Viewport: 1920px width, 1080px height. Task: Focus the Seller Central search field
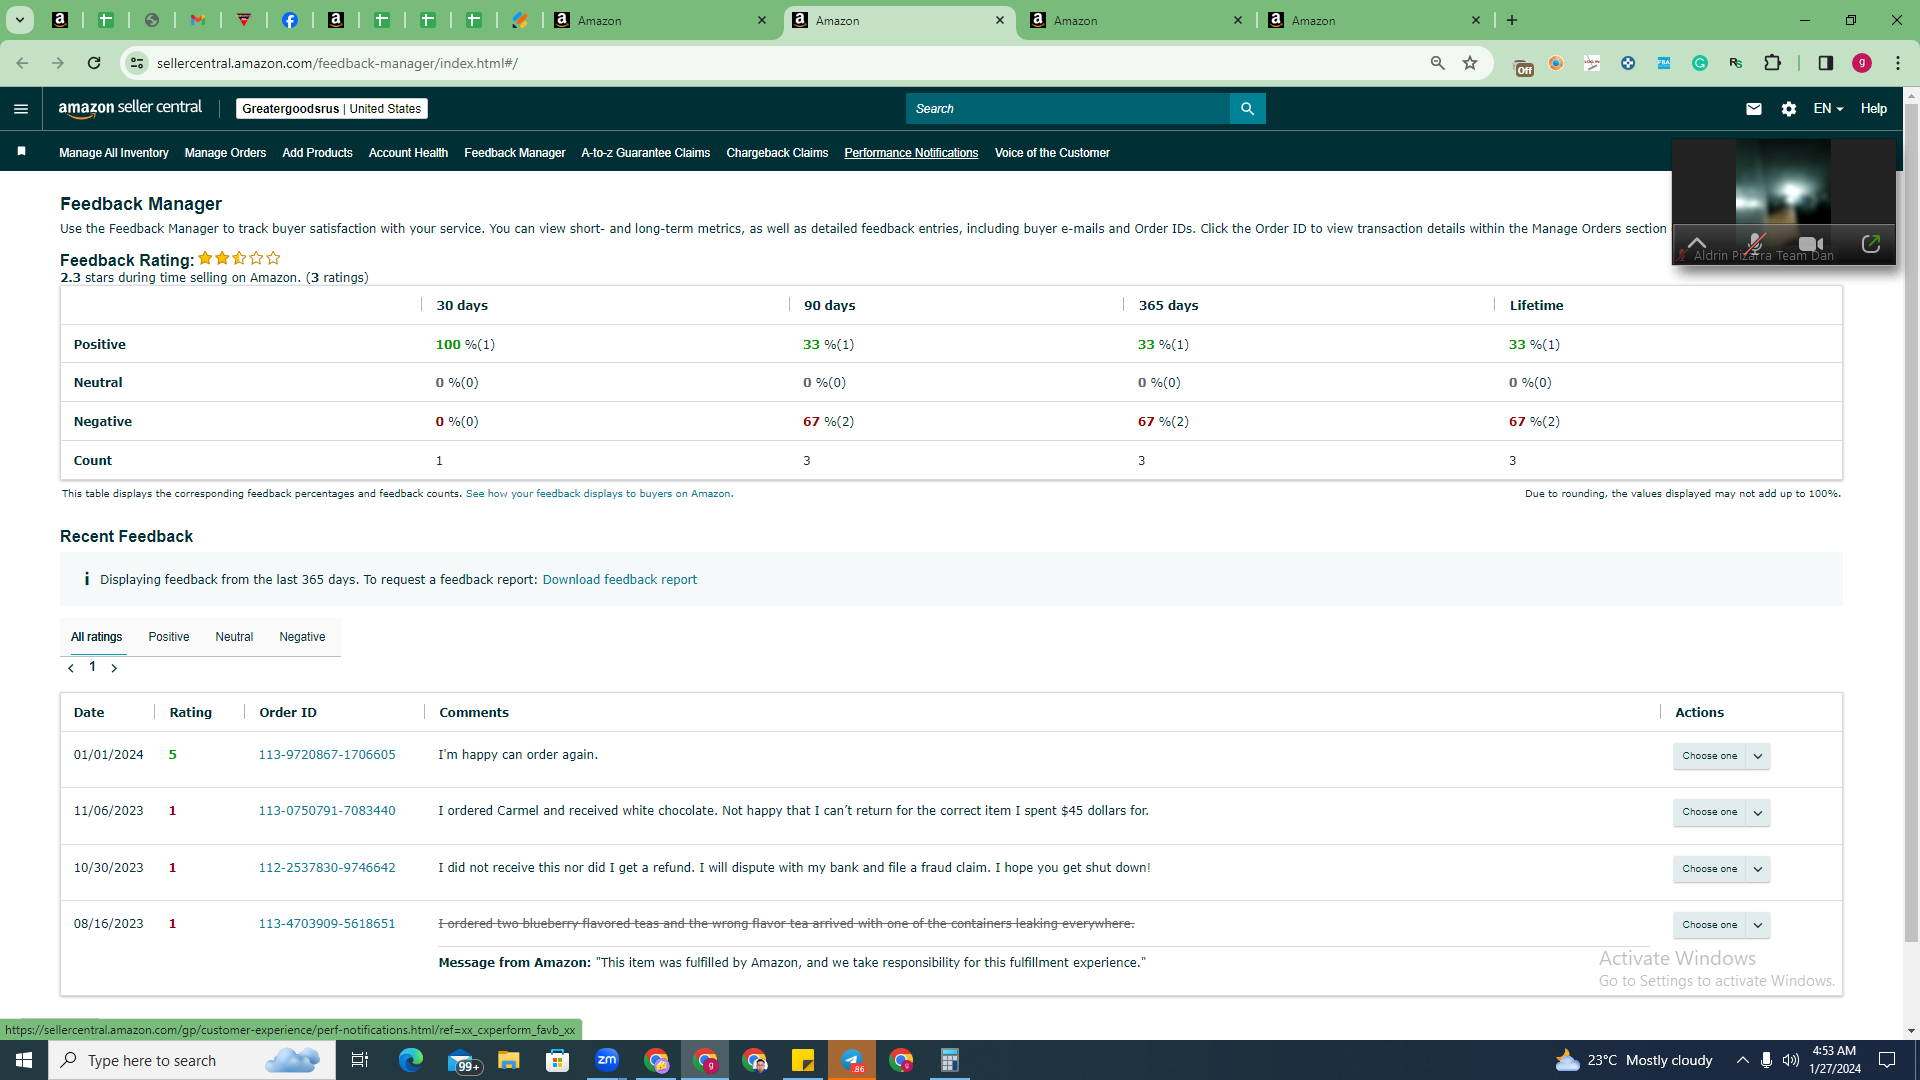1068,109
